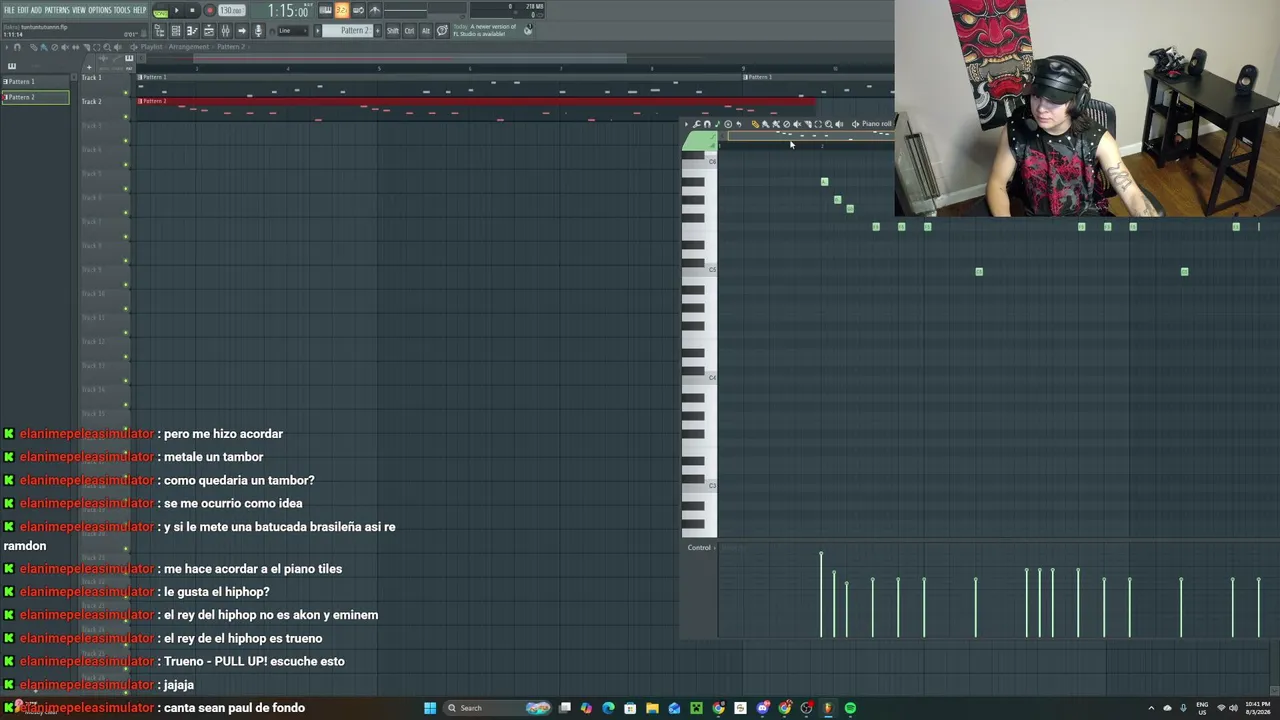Open the HELP menu
The height and width of the screenshot is (720, 1280).
click(139, 10)
